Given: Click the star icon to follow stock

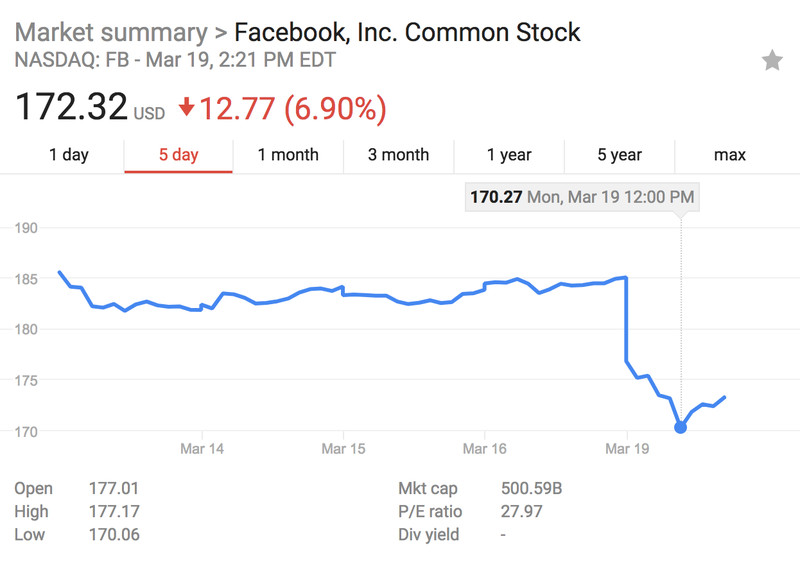Looking at the screenshot, I should click(x=772, y=61).
